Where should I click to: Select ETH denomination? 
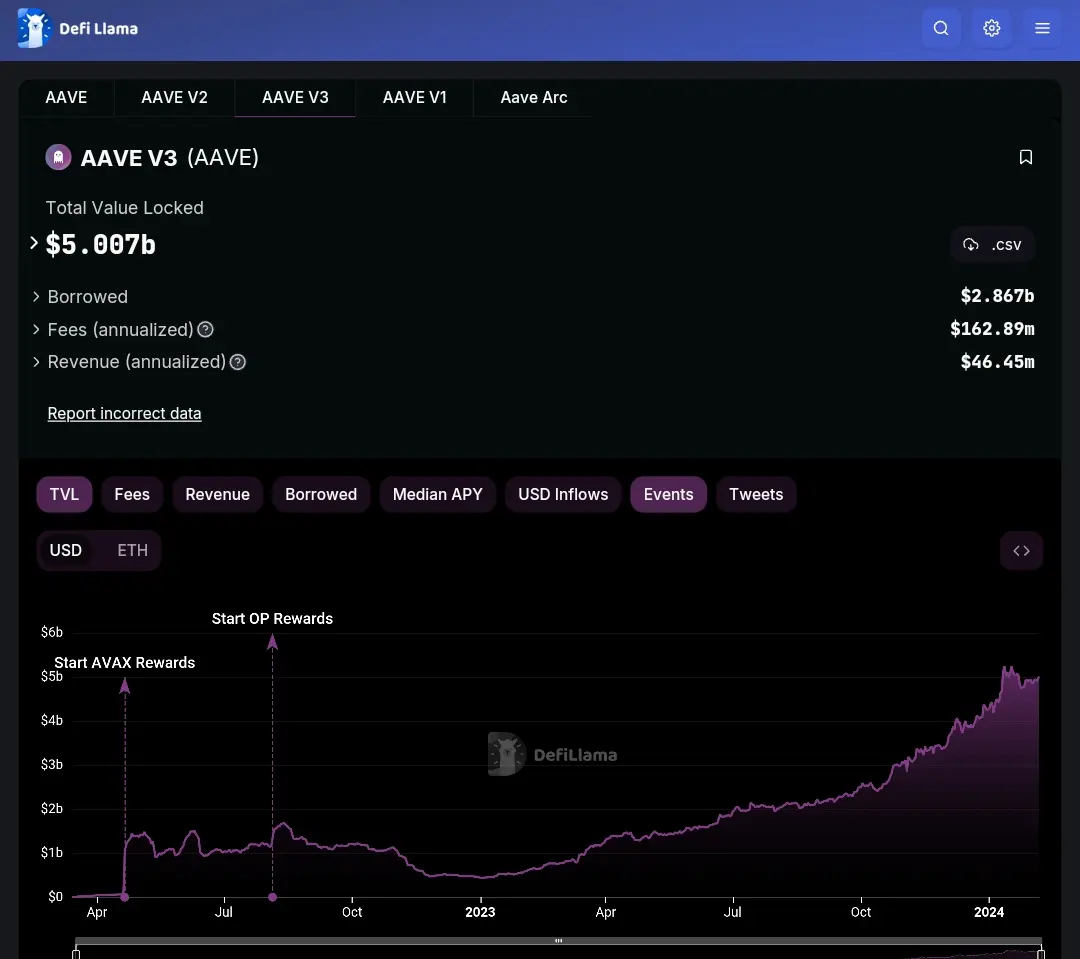tap(132, 550)
